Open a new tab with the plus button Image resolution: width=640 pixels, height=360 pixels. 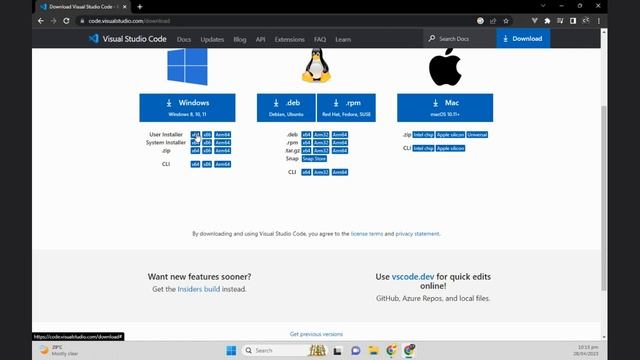140,7
